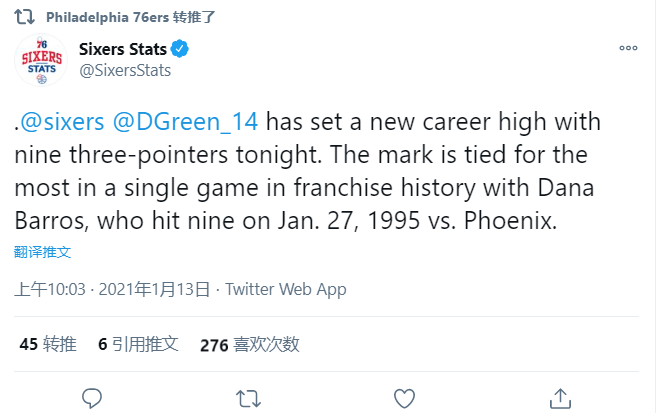Image resolution: width=656 pixels, height=413 pixels.
Task: Open the @sixers mention
Action: [62, 122]
